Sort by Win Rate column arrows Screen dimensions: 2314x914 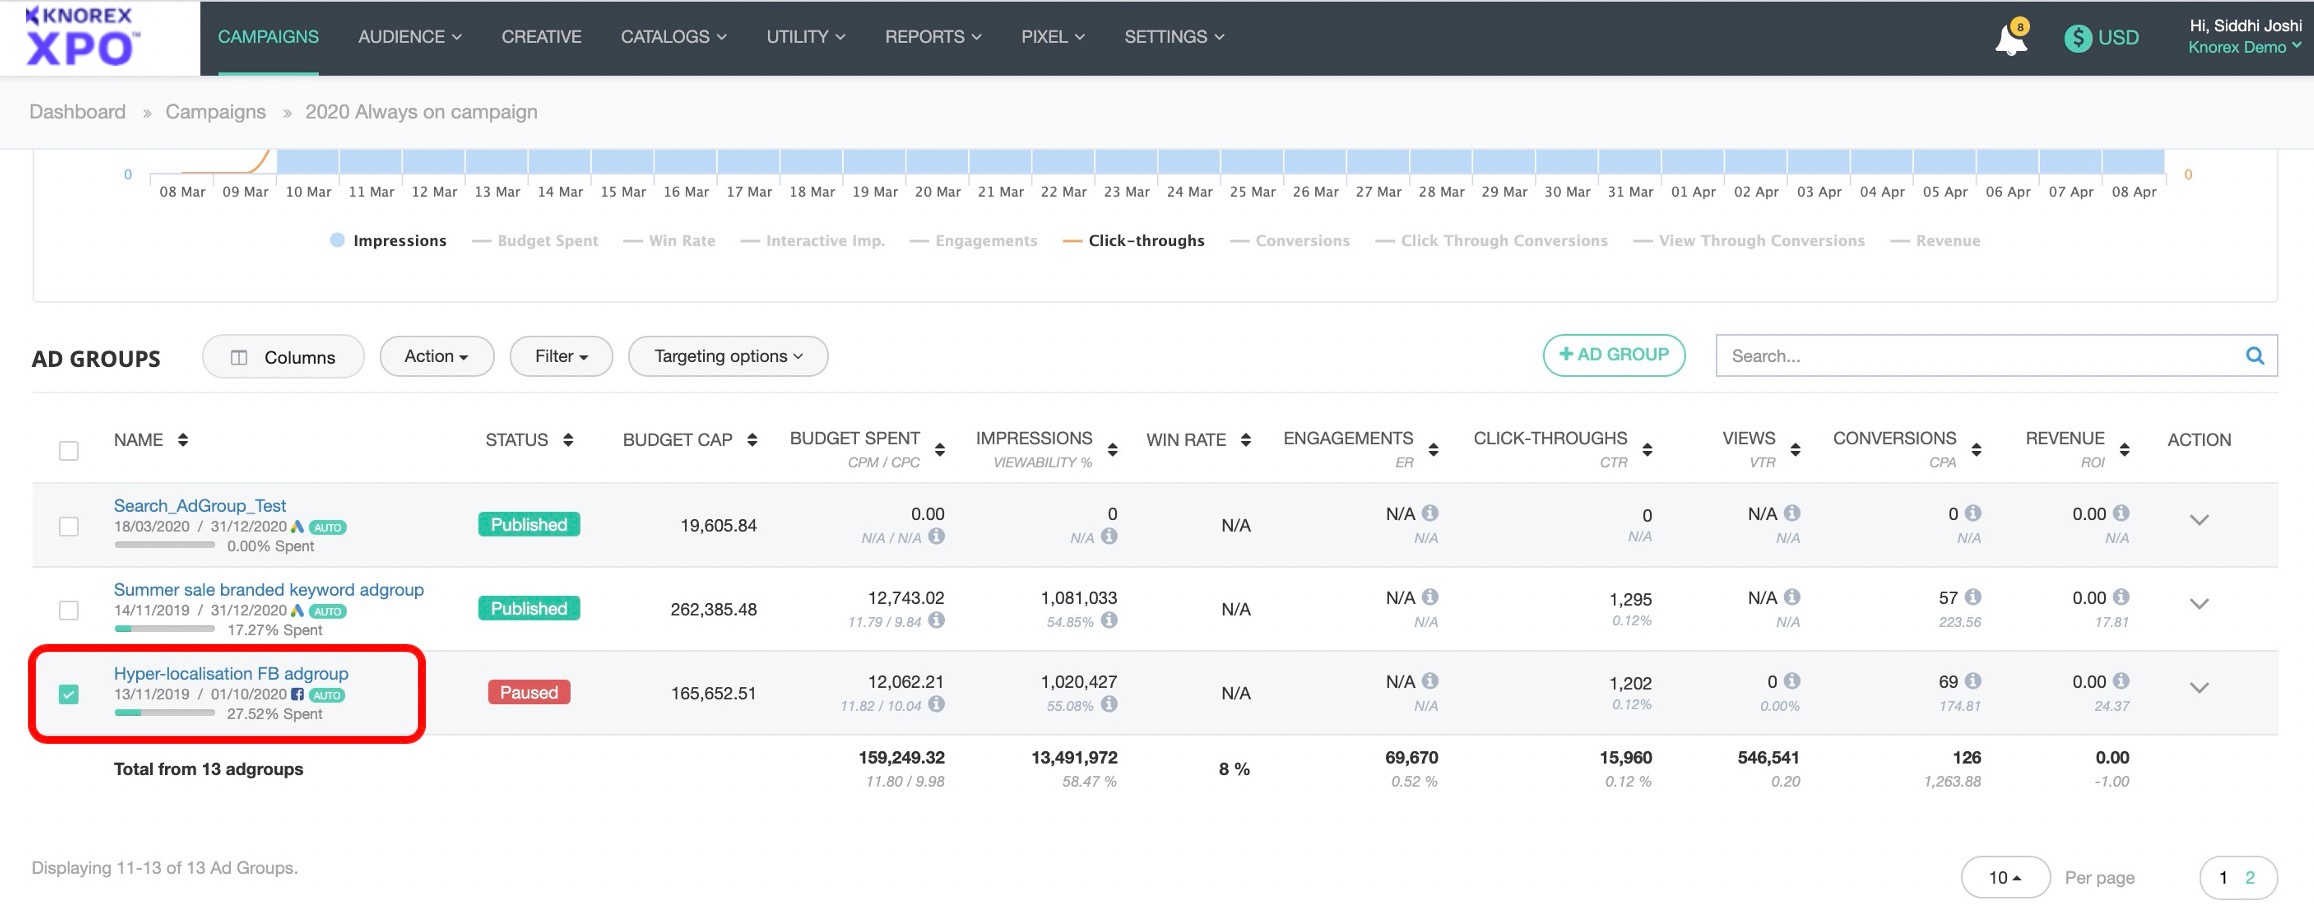(1246, 440)
